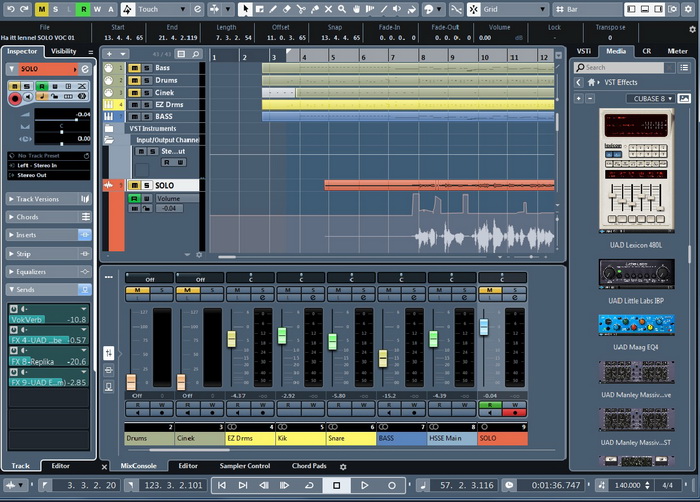Screen dimensions: 700x502
Task: Activate the Cycle loop transport button
Action: click(309, 485)
